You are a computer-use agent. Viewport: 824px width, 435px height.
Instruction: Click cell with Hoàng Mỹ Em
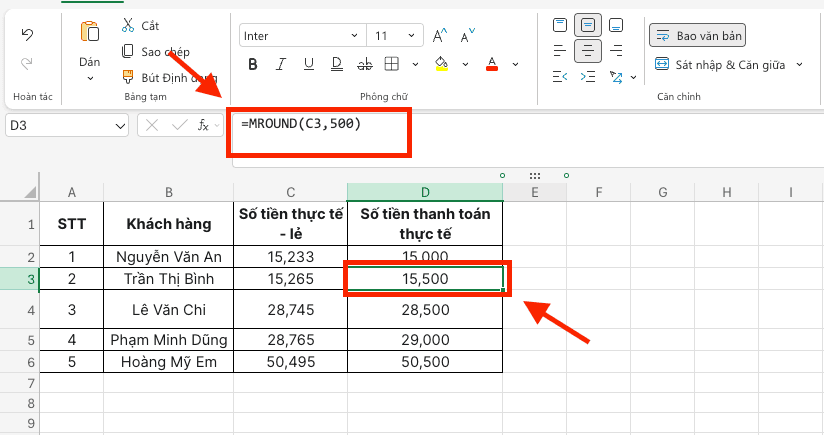click(169, 362)
